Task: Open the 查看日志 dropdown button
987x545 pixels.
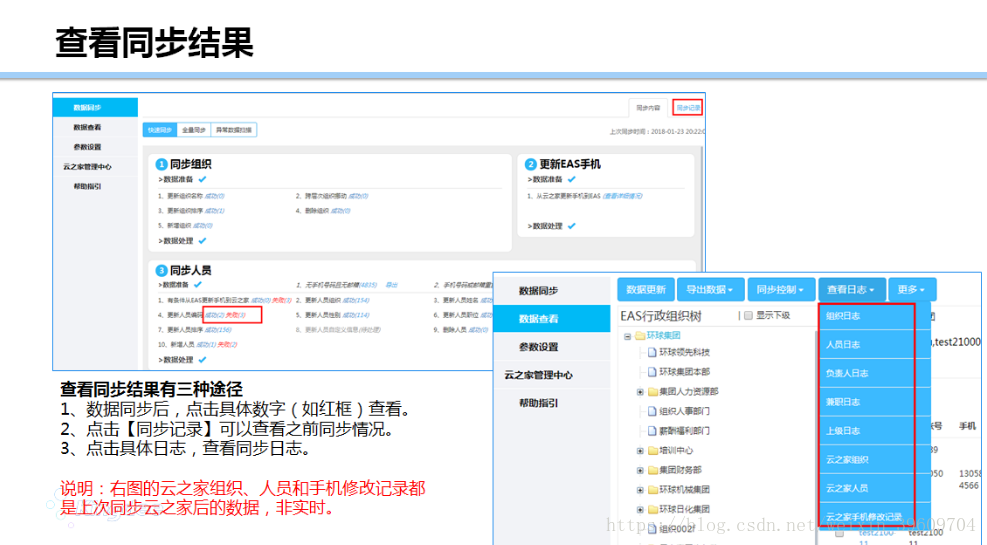Action: point(852,289)
